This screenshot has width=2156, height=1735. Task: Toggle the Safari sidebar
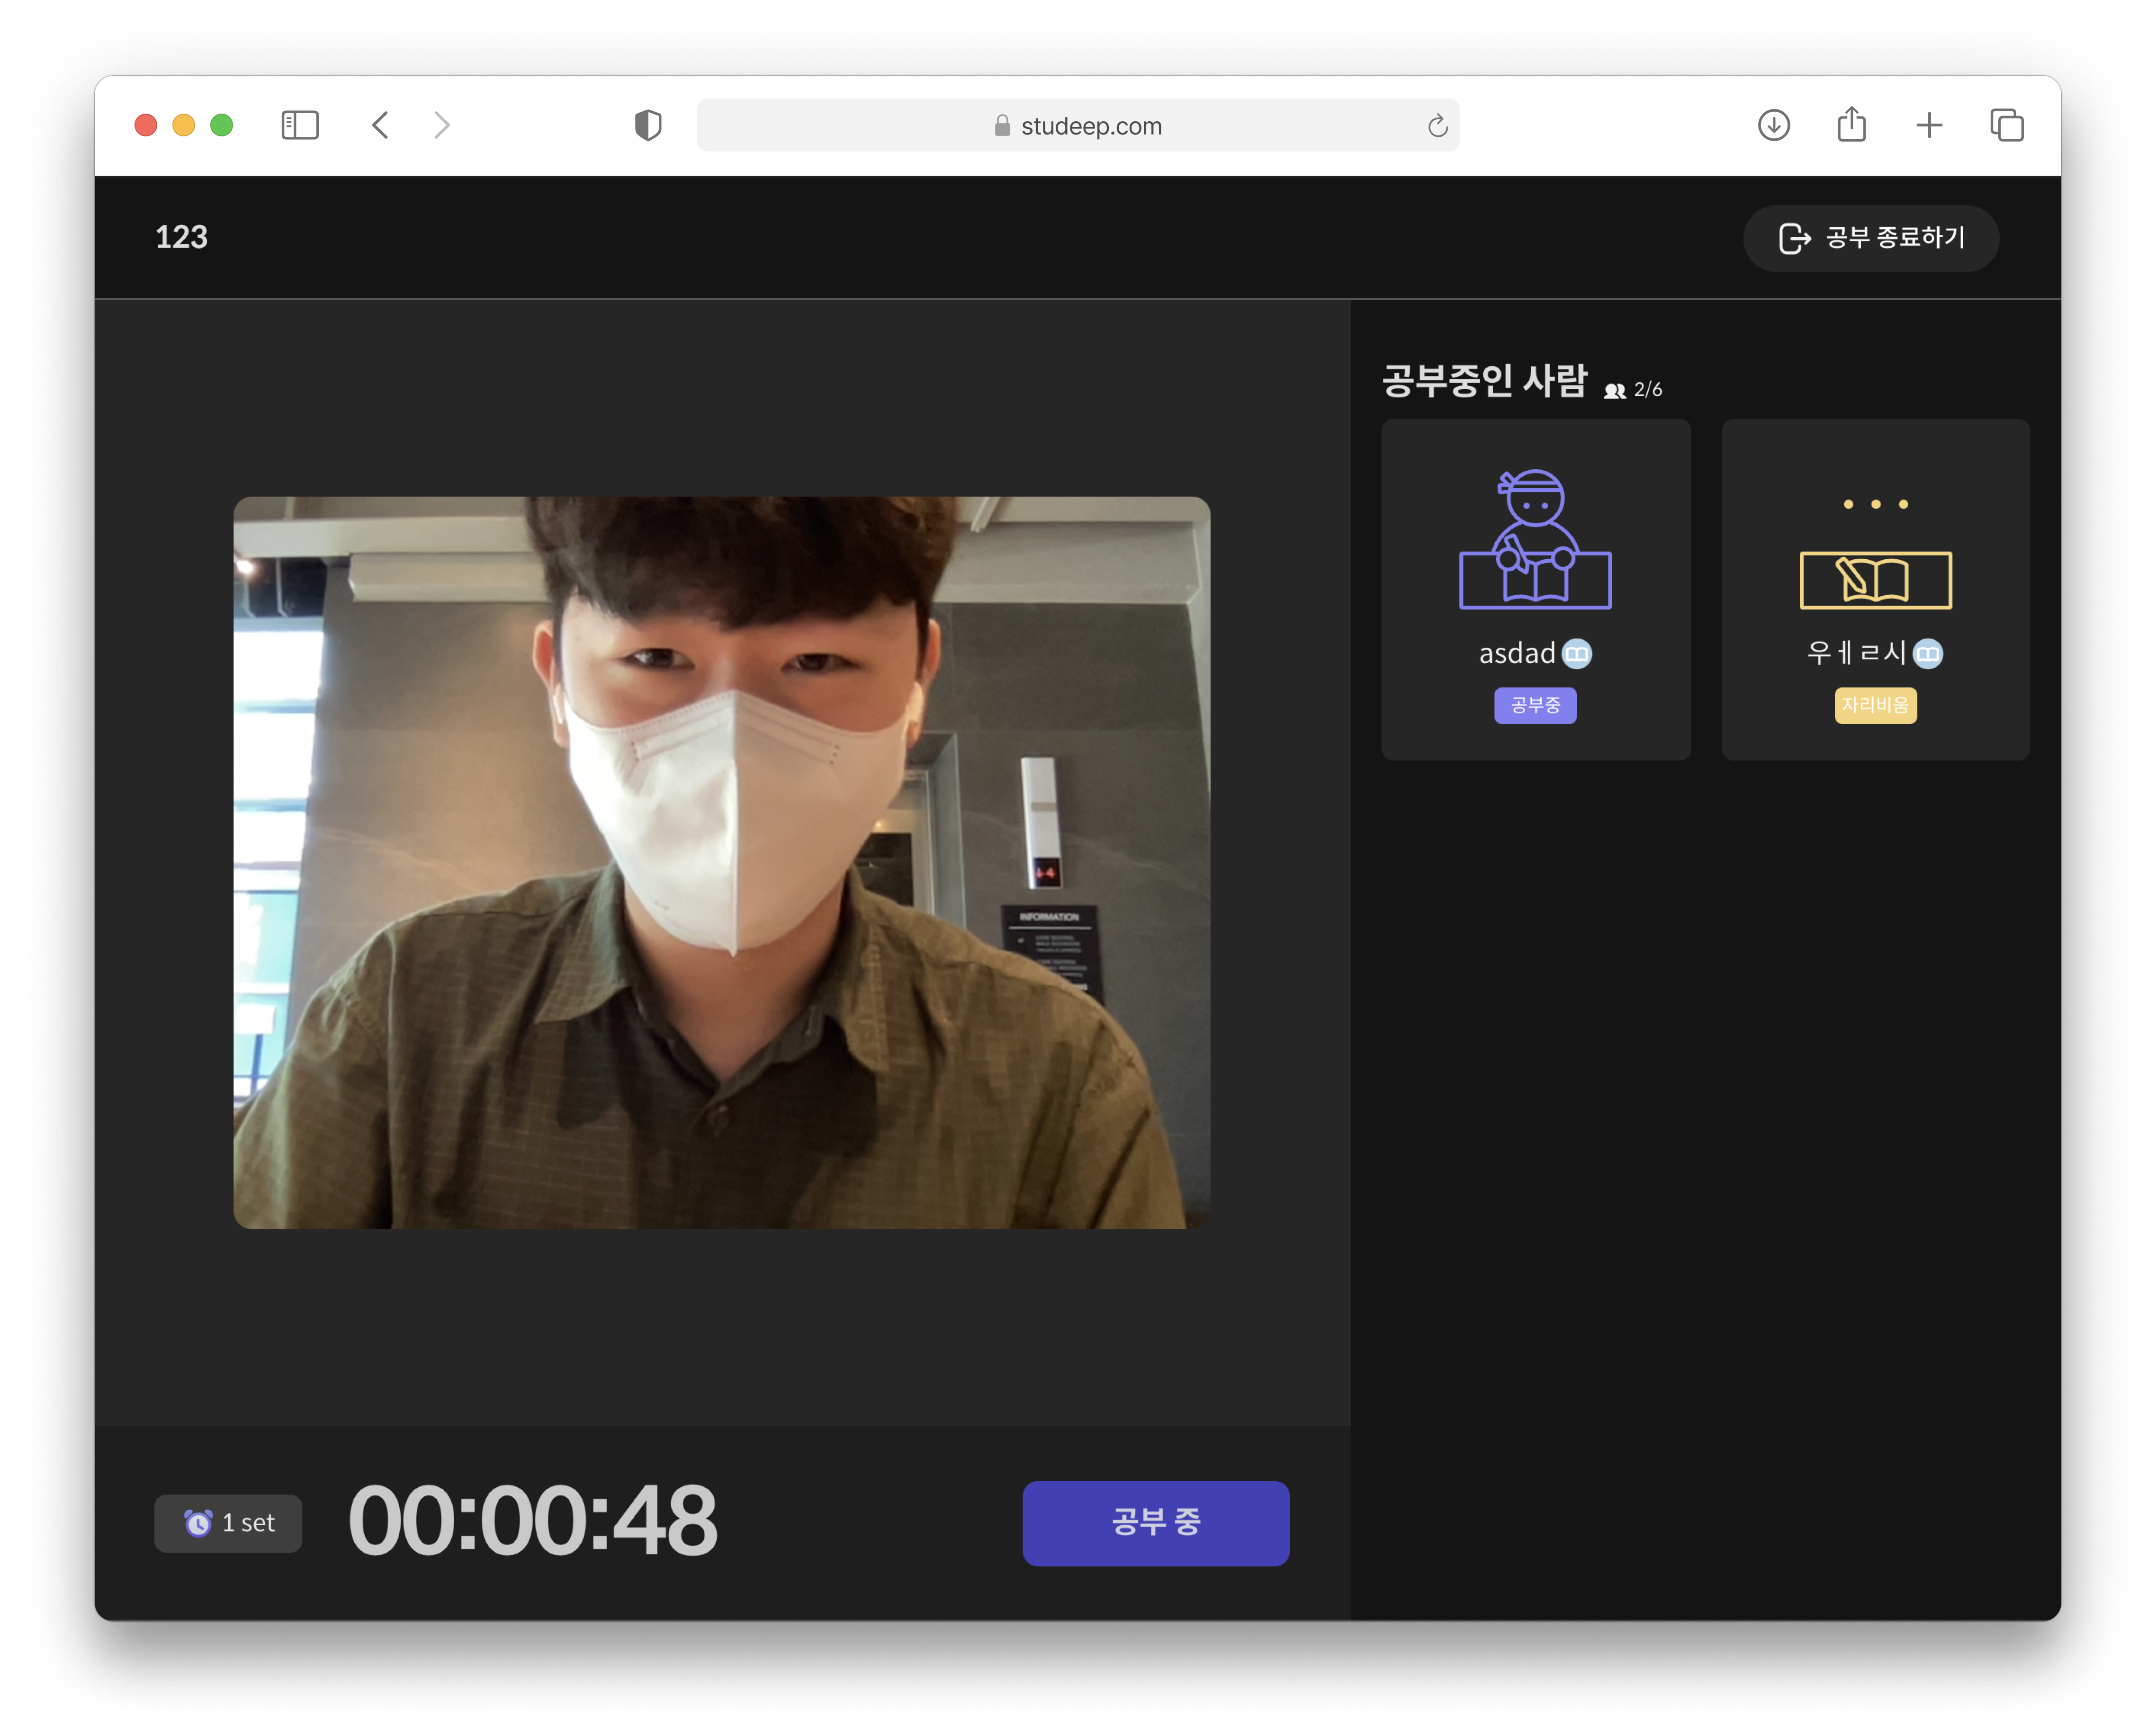(300, 125)
